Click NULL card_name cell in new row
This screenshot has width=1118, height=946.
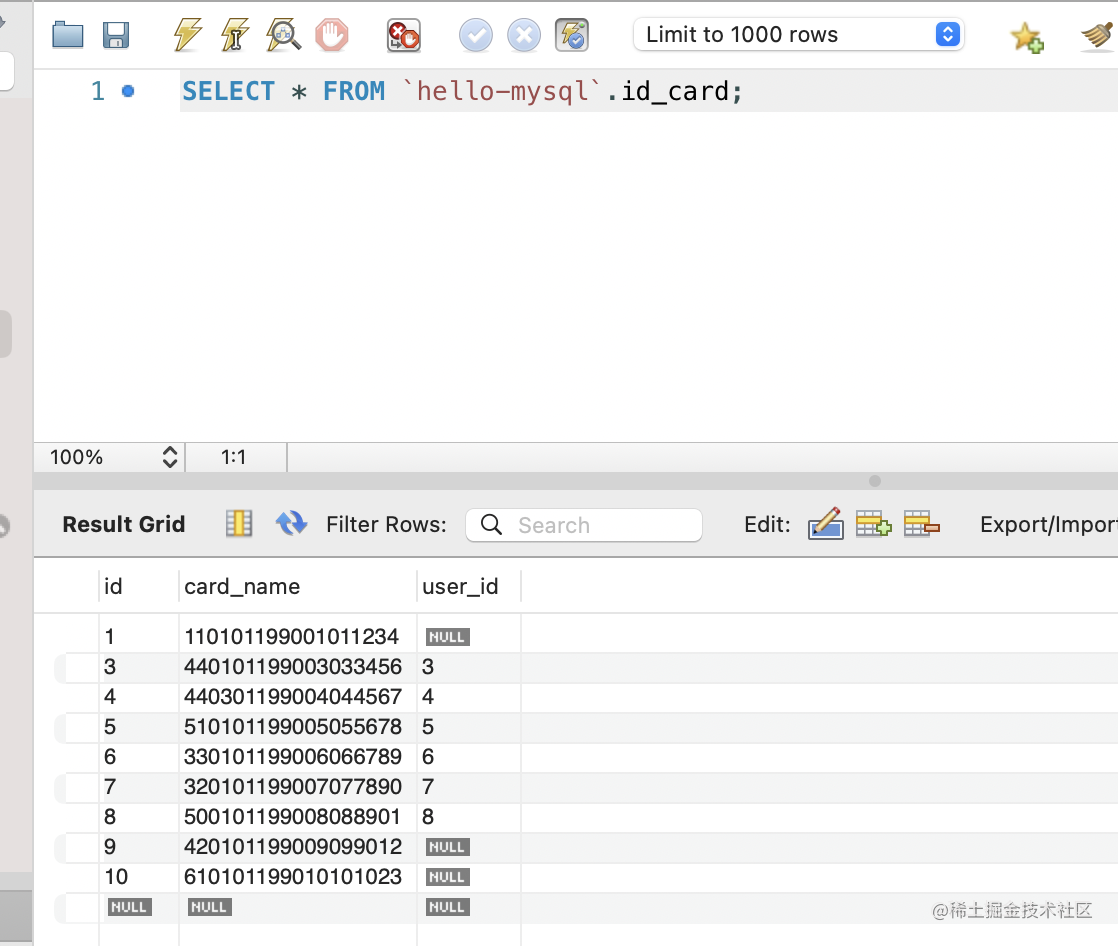[x=209, y=907]
